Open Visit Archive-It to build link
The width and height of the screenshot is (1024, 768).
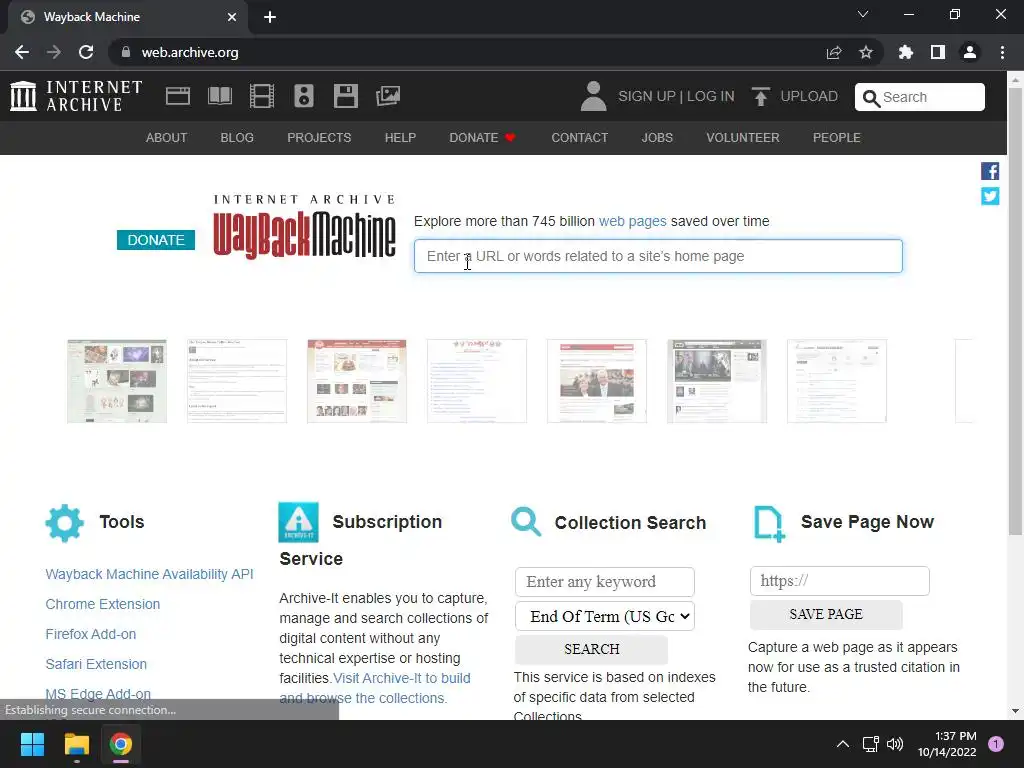pos(402,679)
